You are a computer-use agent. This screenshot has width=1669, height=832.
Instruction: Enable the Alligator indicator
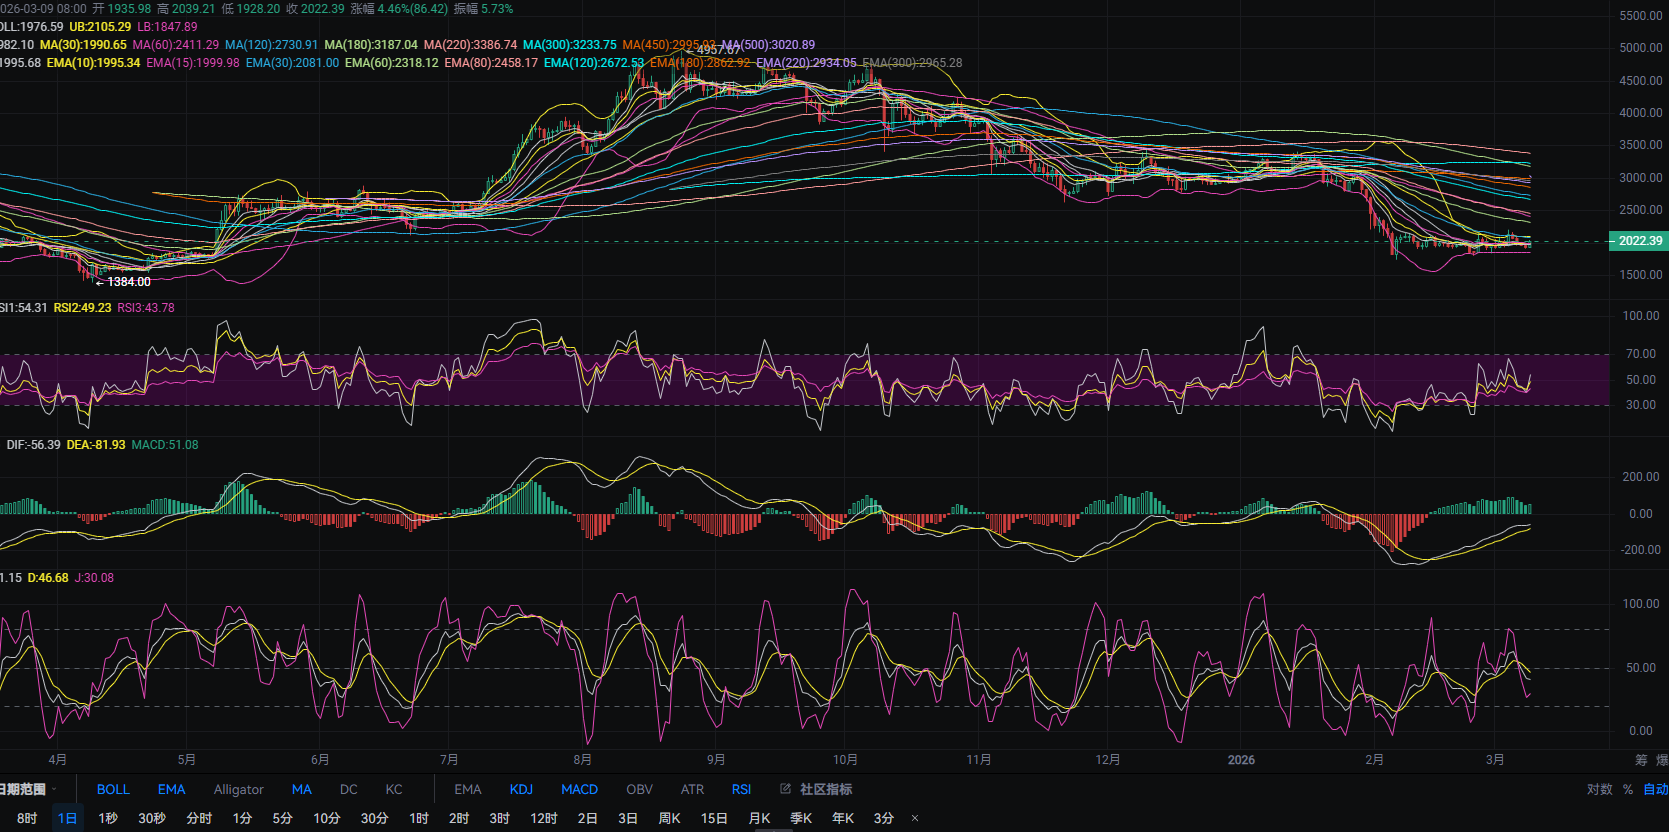pyautogui.click(x=238, y=789)
